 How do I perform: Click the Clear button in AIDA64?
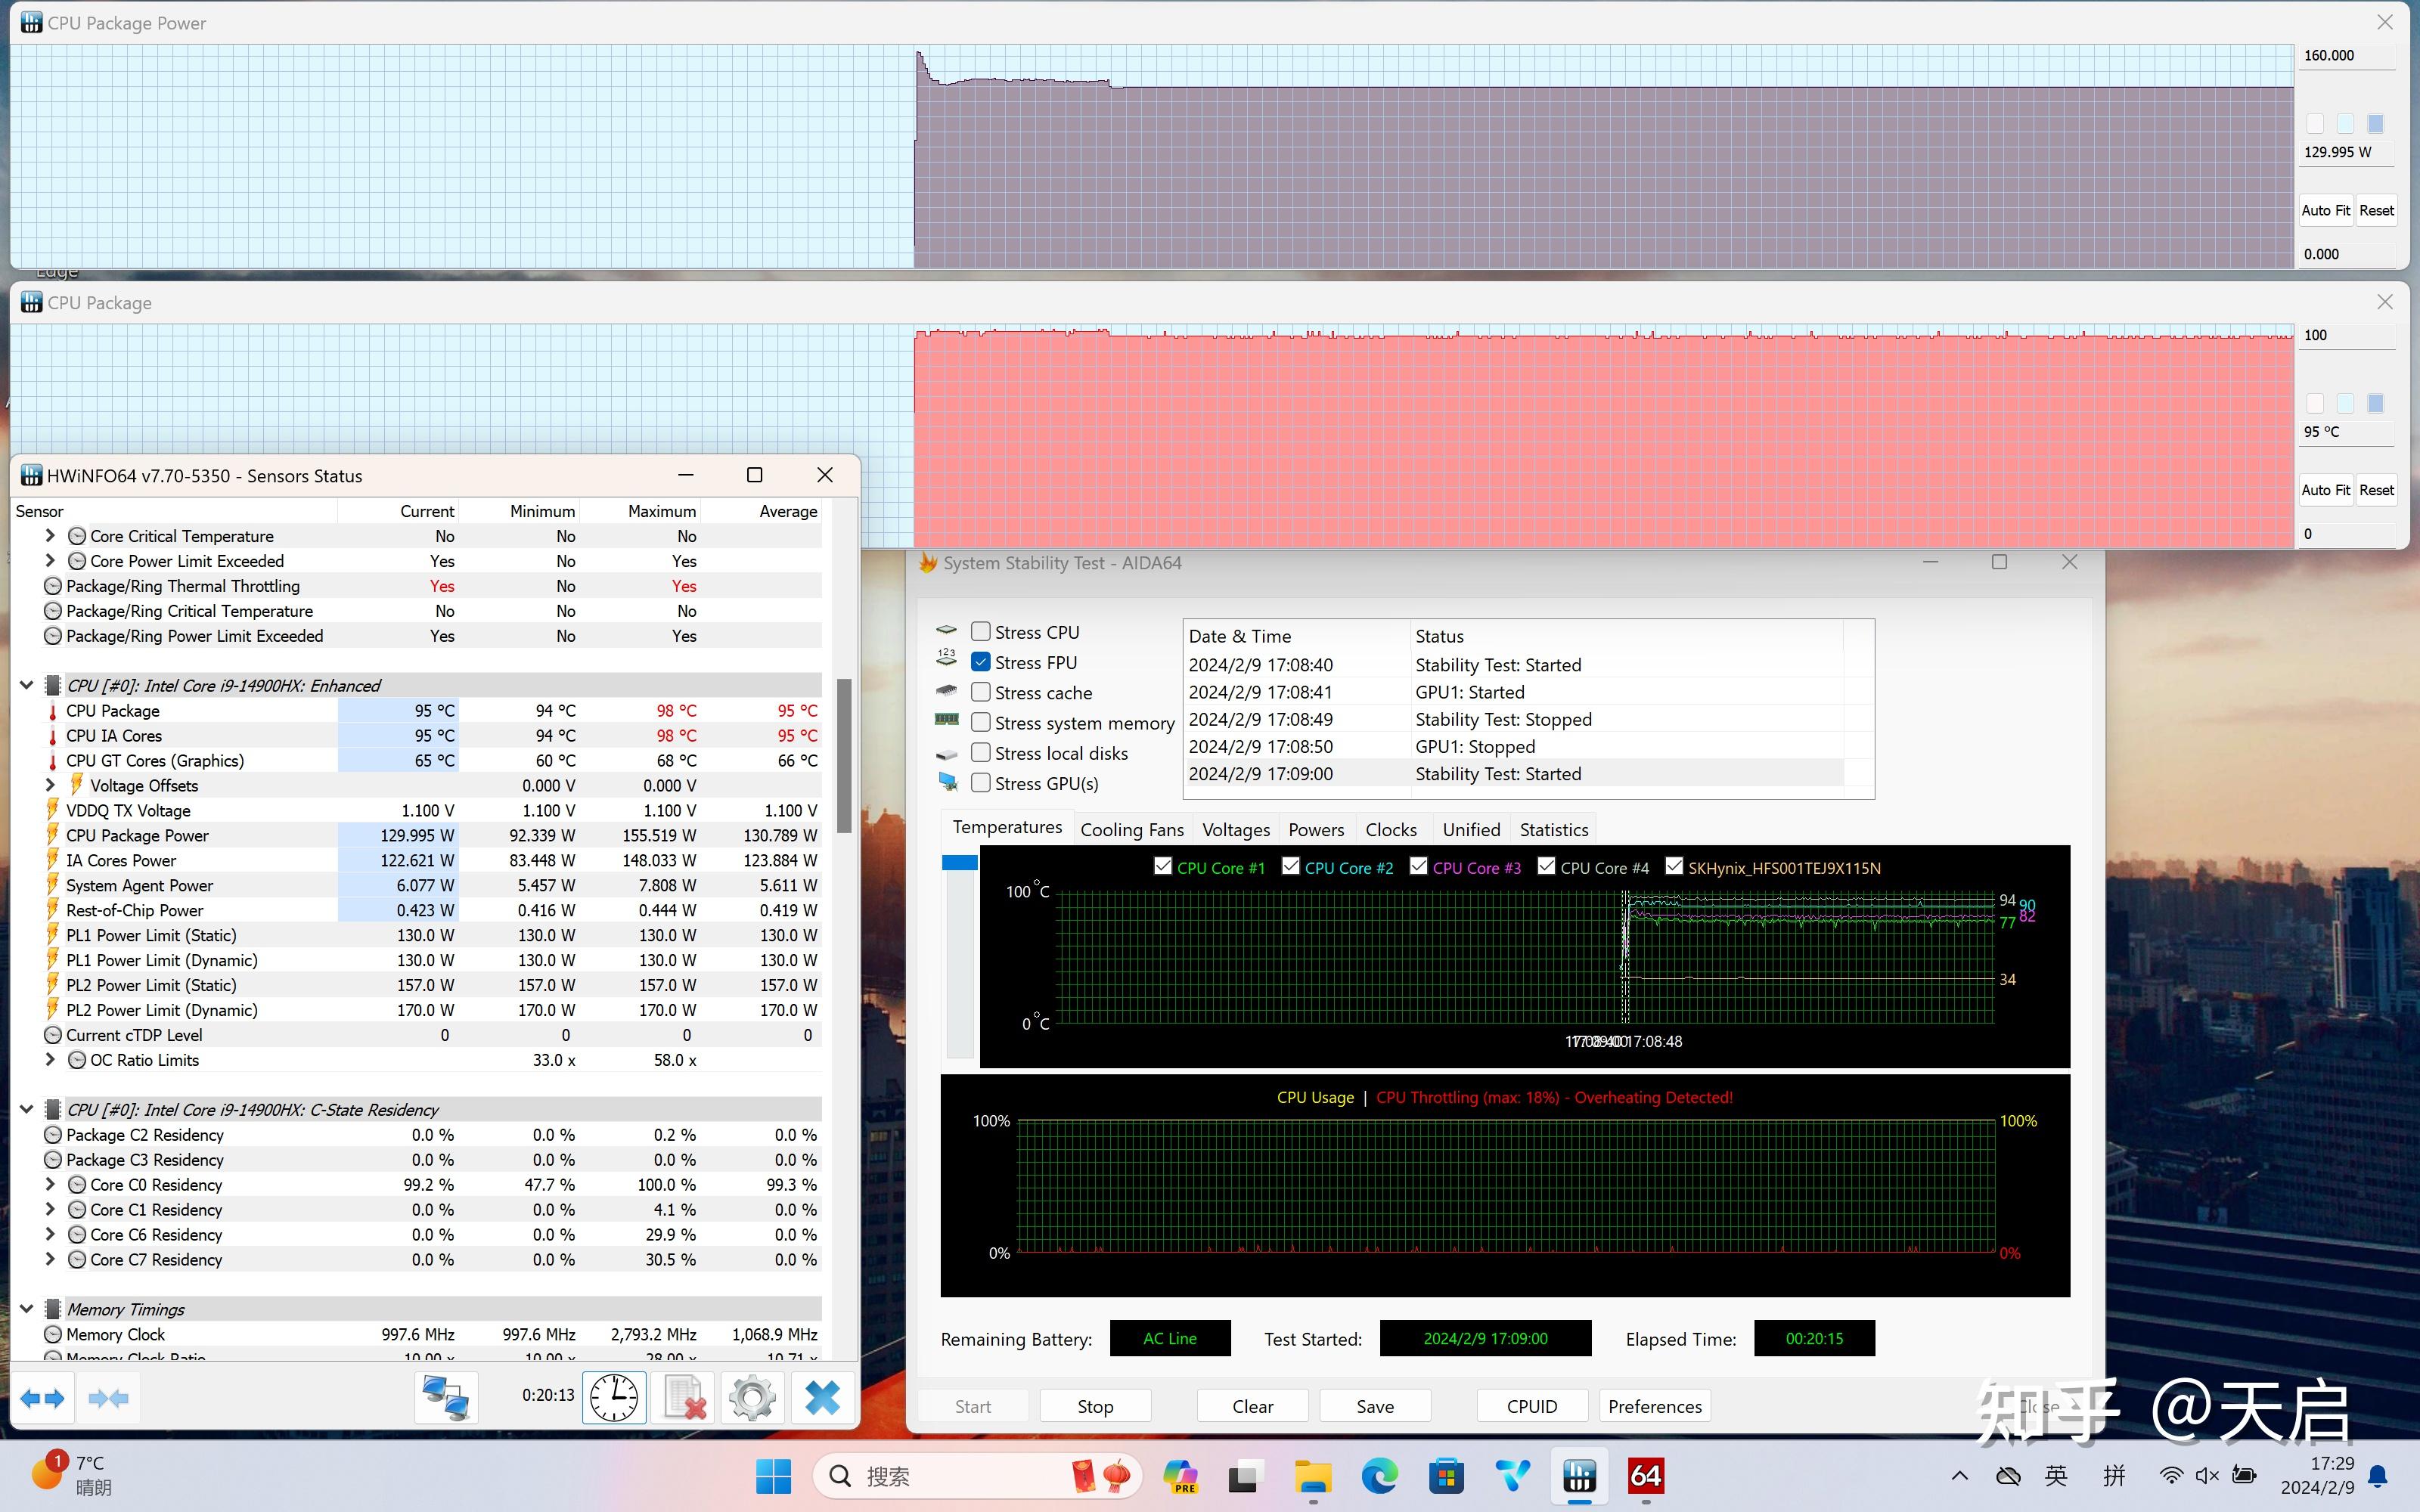click(1251, 1405)
